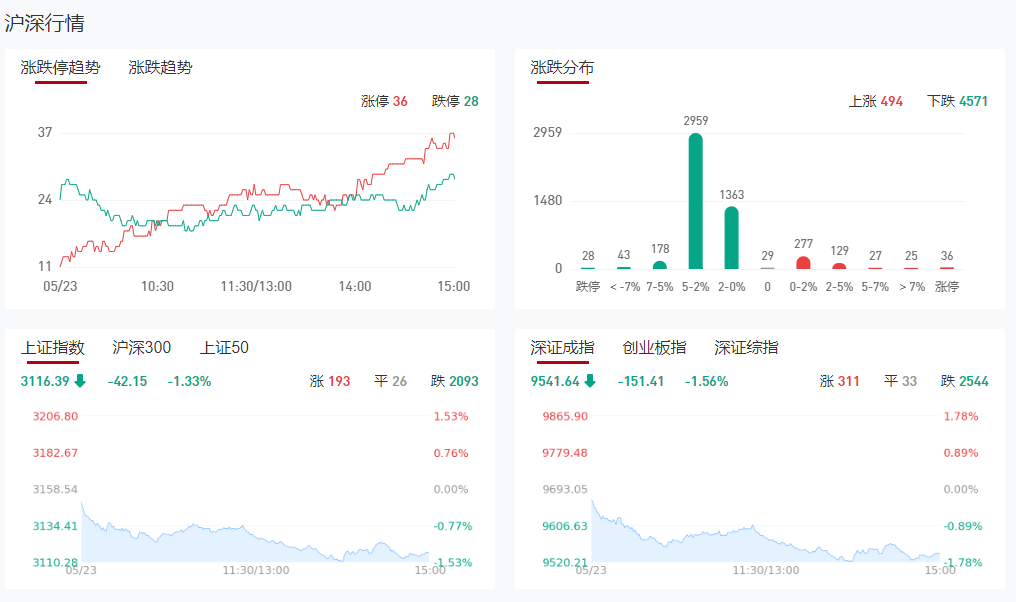Image resolution: width=1016 pixels, height=602 pixels.
Task: Open the 深证综指 tab
Action: coord(746,348)
